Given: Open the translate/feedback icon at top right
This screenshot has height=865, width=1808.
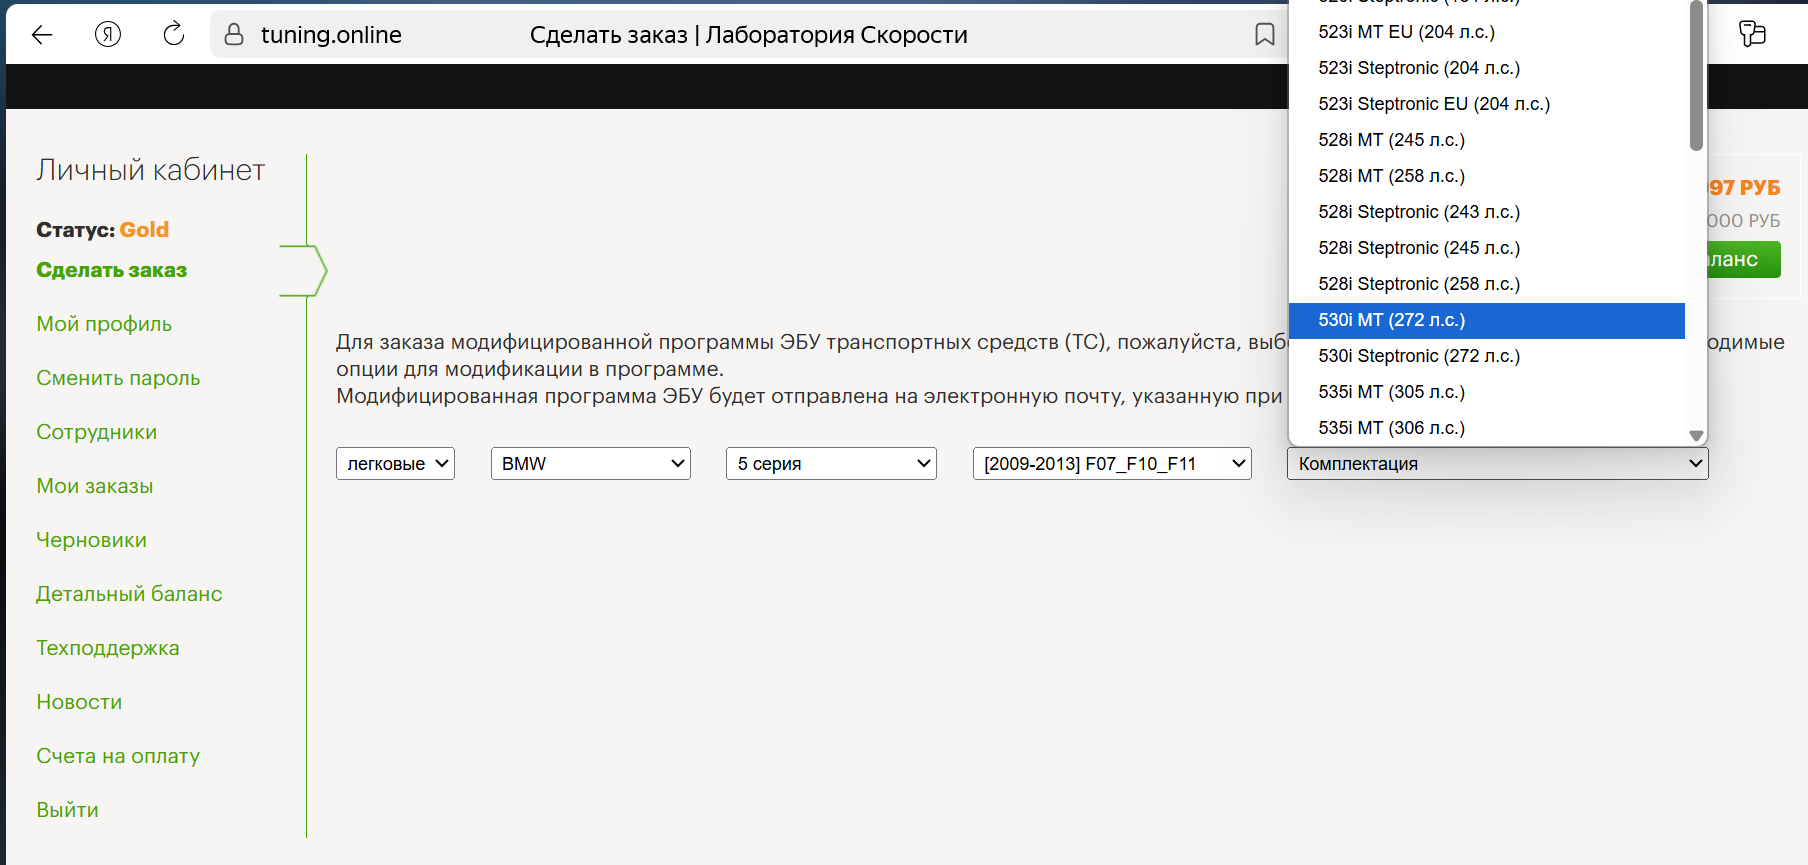Looking at the screenshot, I should 1752,34.
